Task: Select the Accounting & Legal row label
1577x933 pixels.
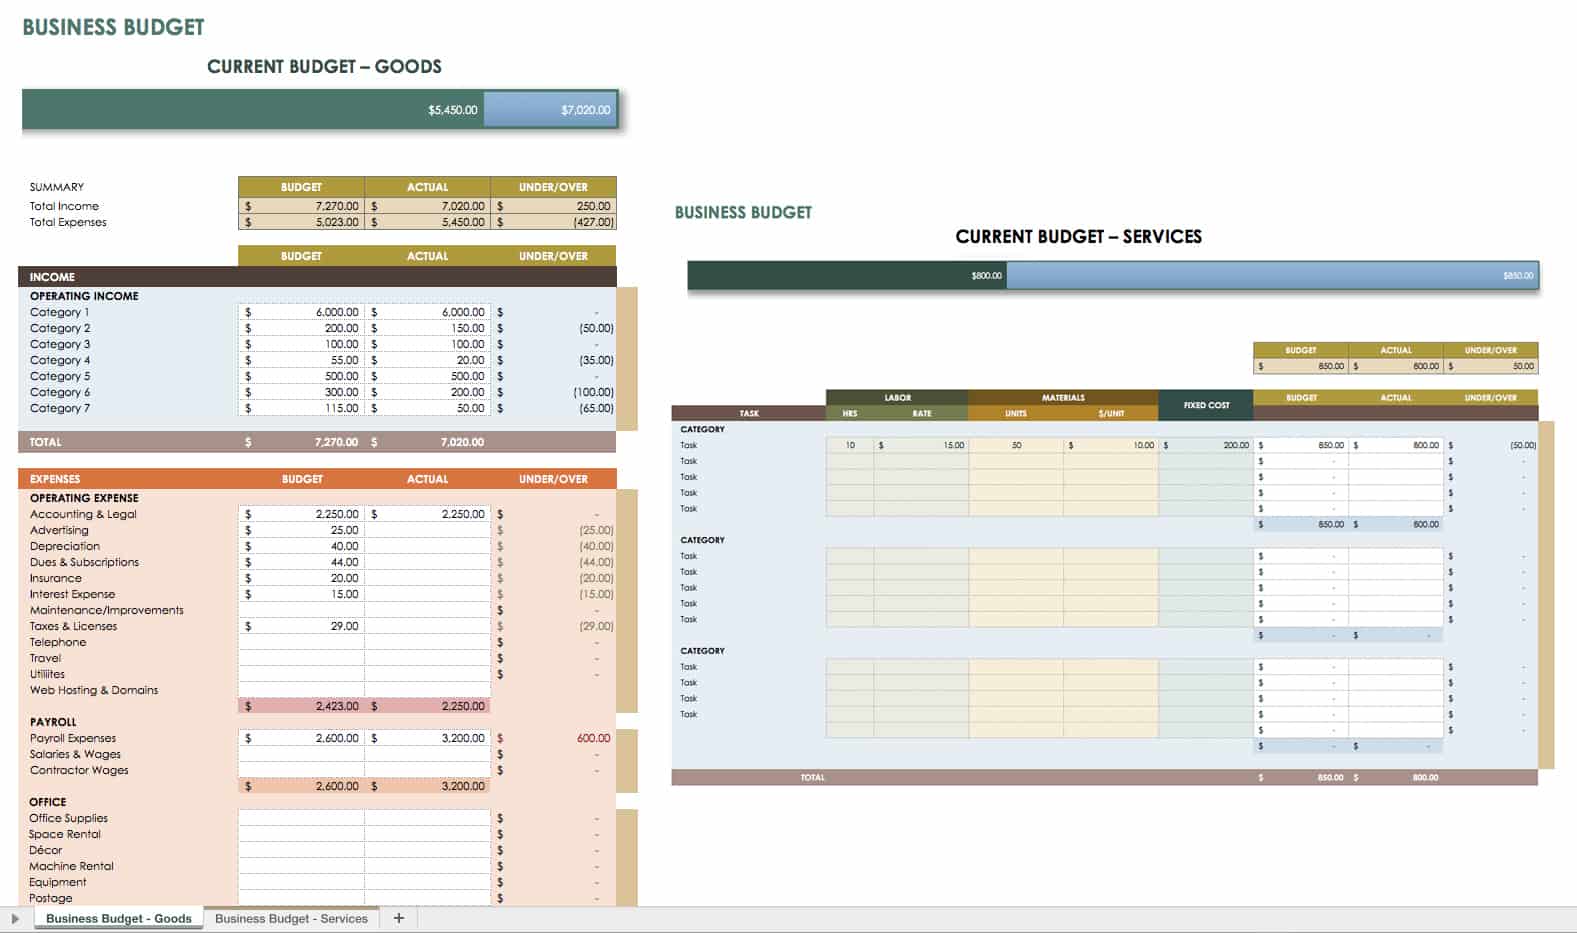Action: (x=83, y=514)
